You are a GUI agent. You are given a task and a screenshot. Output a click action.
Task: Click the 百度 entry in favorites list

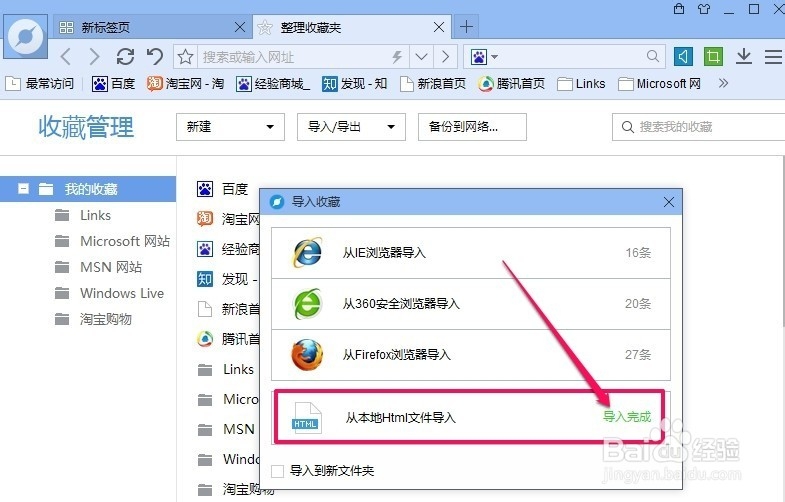pos(223,189)
